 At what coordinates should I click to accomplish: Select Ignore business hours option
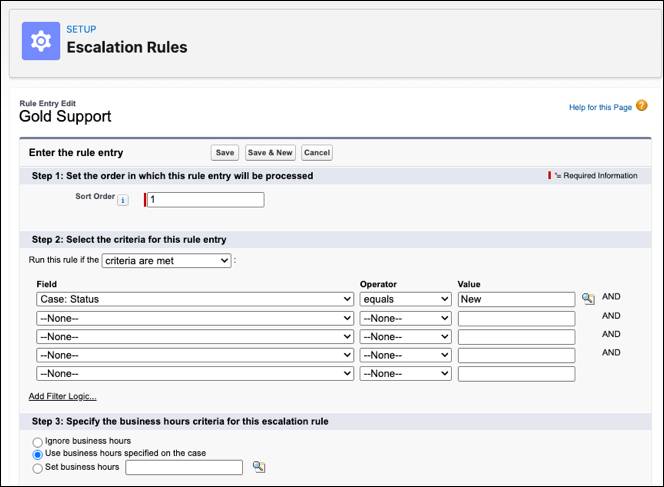(37, 442)
